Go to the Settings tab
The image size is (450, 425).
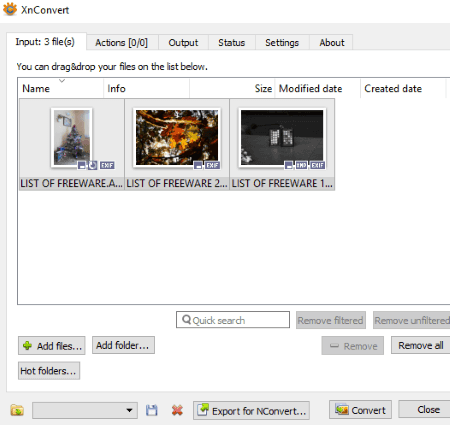[x=282, y=43]
